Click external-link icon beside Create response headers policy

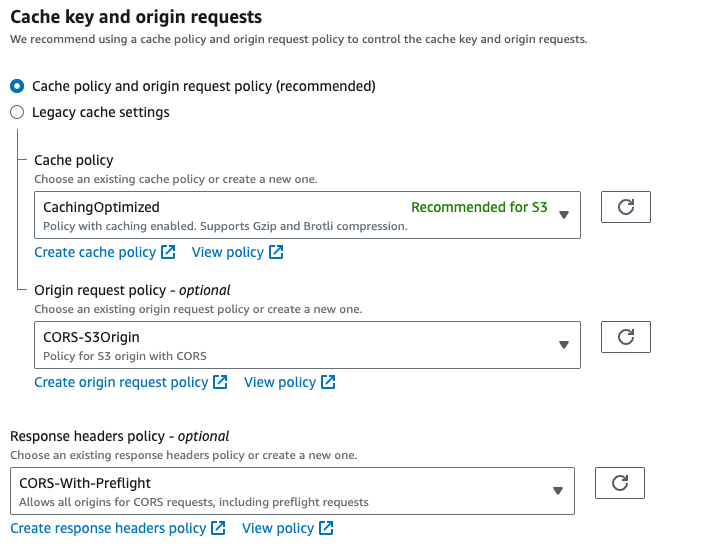218,528
